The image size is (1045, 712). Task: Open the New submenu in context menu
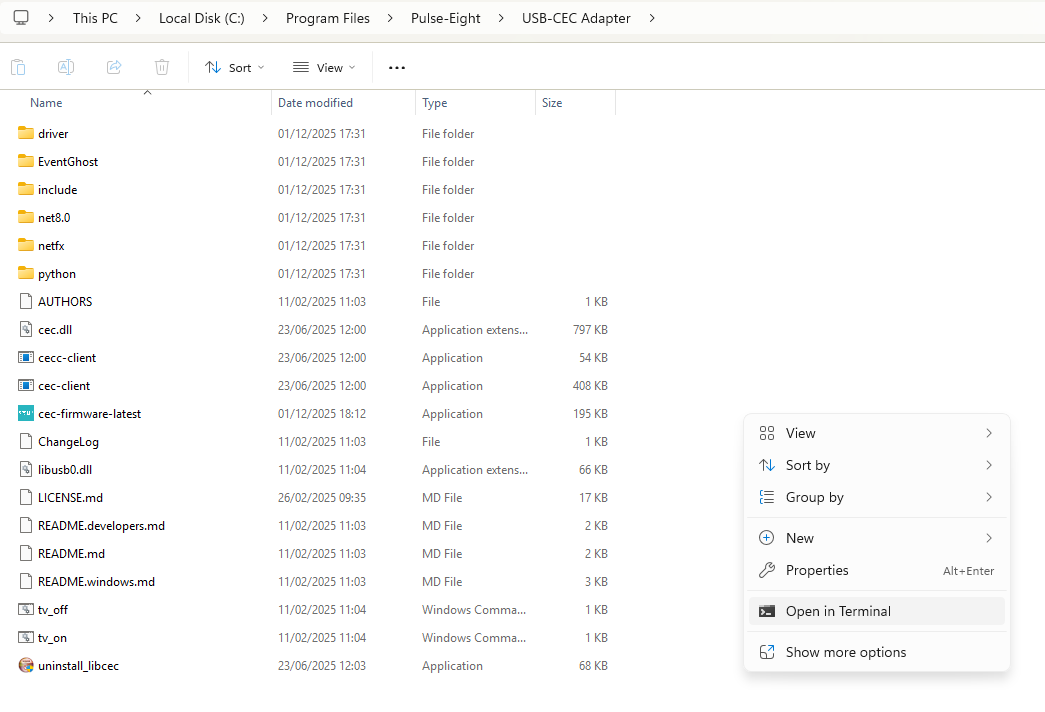pyautogui.click(x=876, y=538)
